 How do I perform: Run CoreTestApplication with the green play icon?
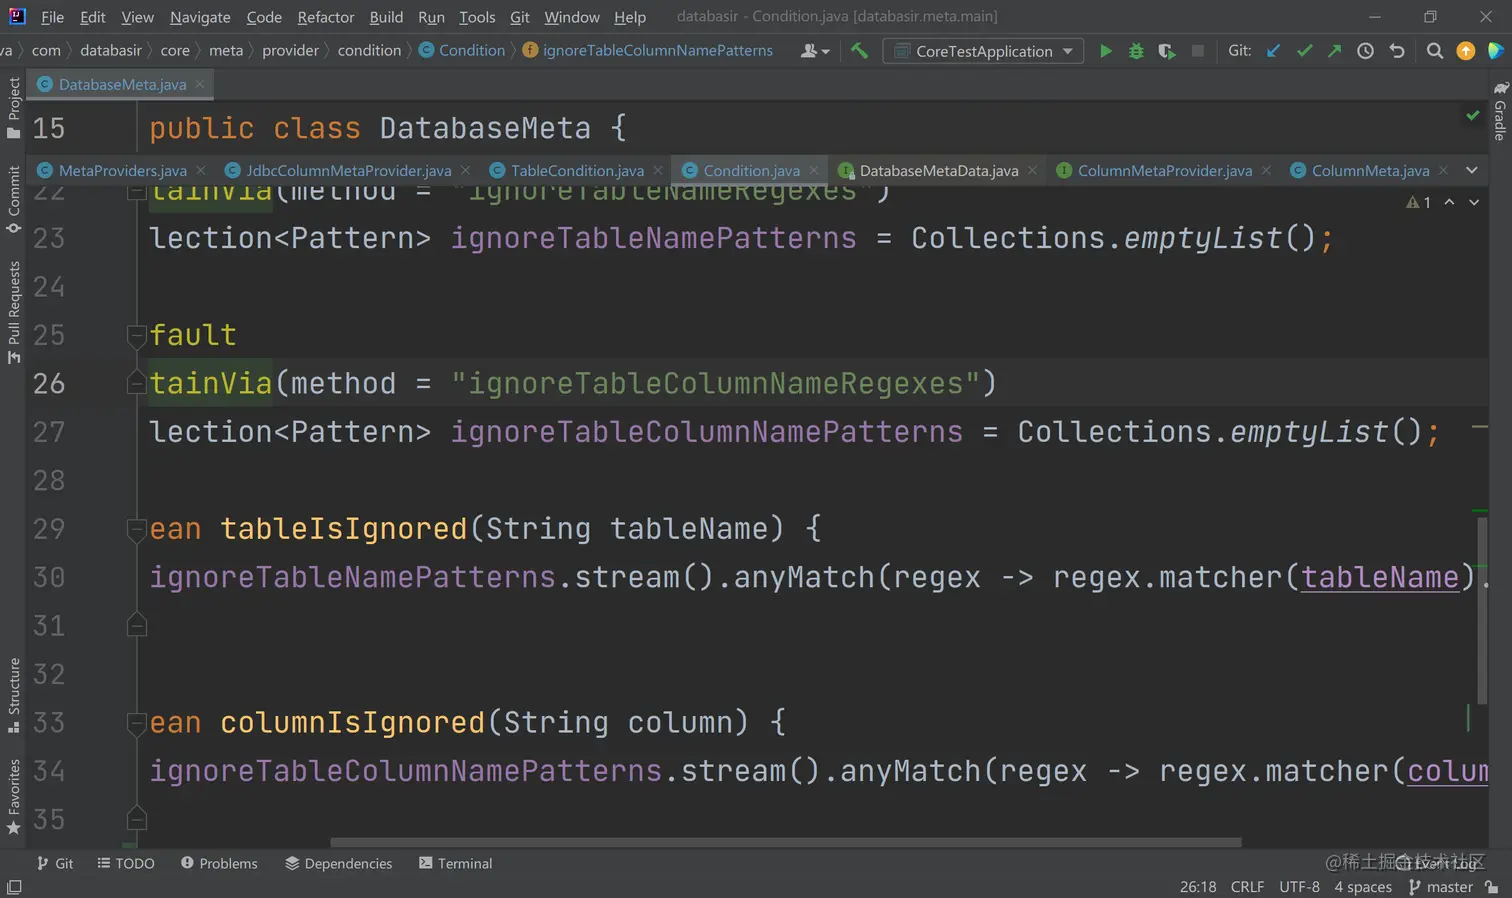point(1105,51)
